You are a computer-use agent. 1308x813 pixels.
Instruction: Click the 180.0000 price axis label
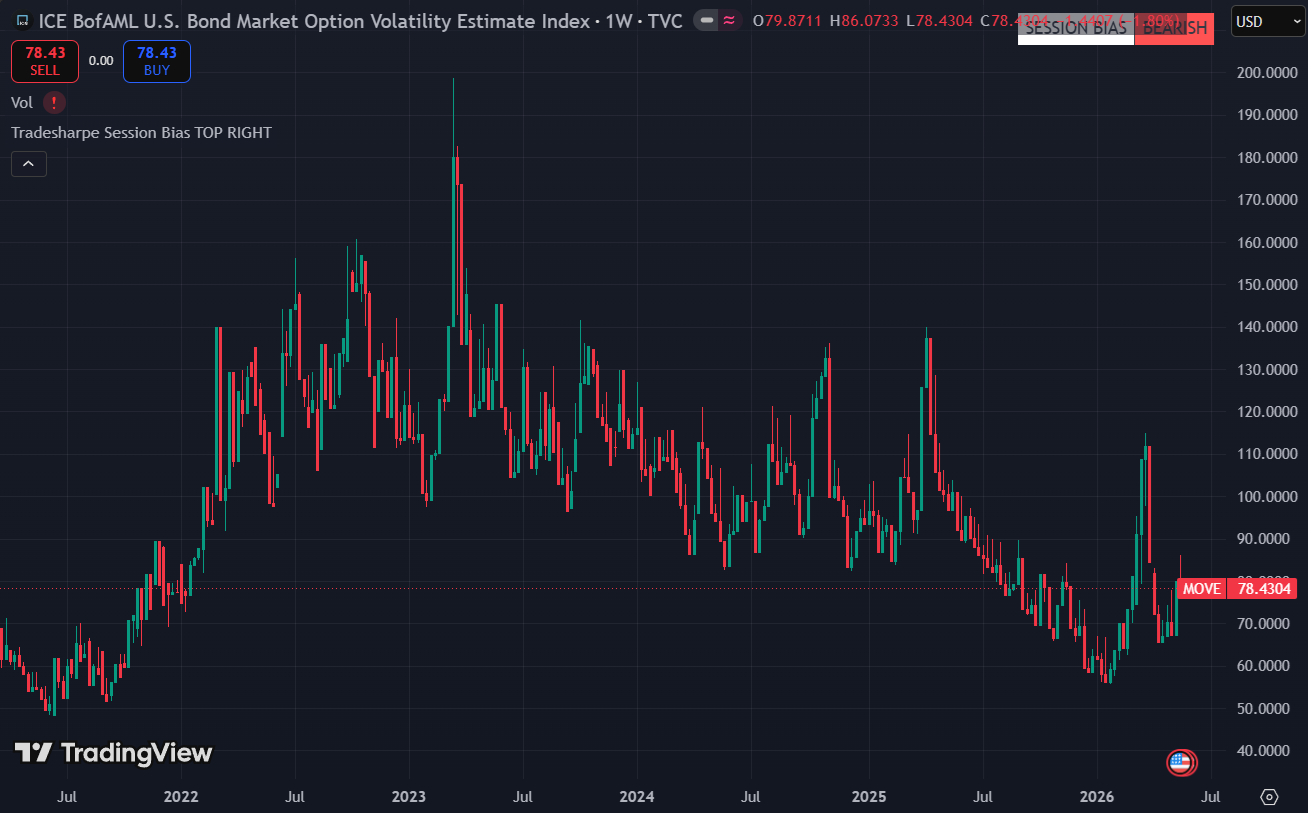(1266, 157)
